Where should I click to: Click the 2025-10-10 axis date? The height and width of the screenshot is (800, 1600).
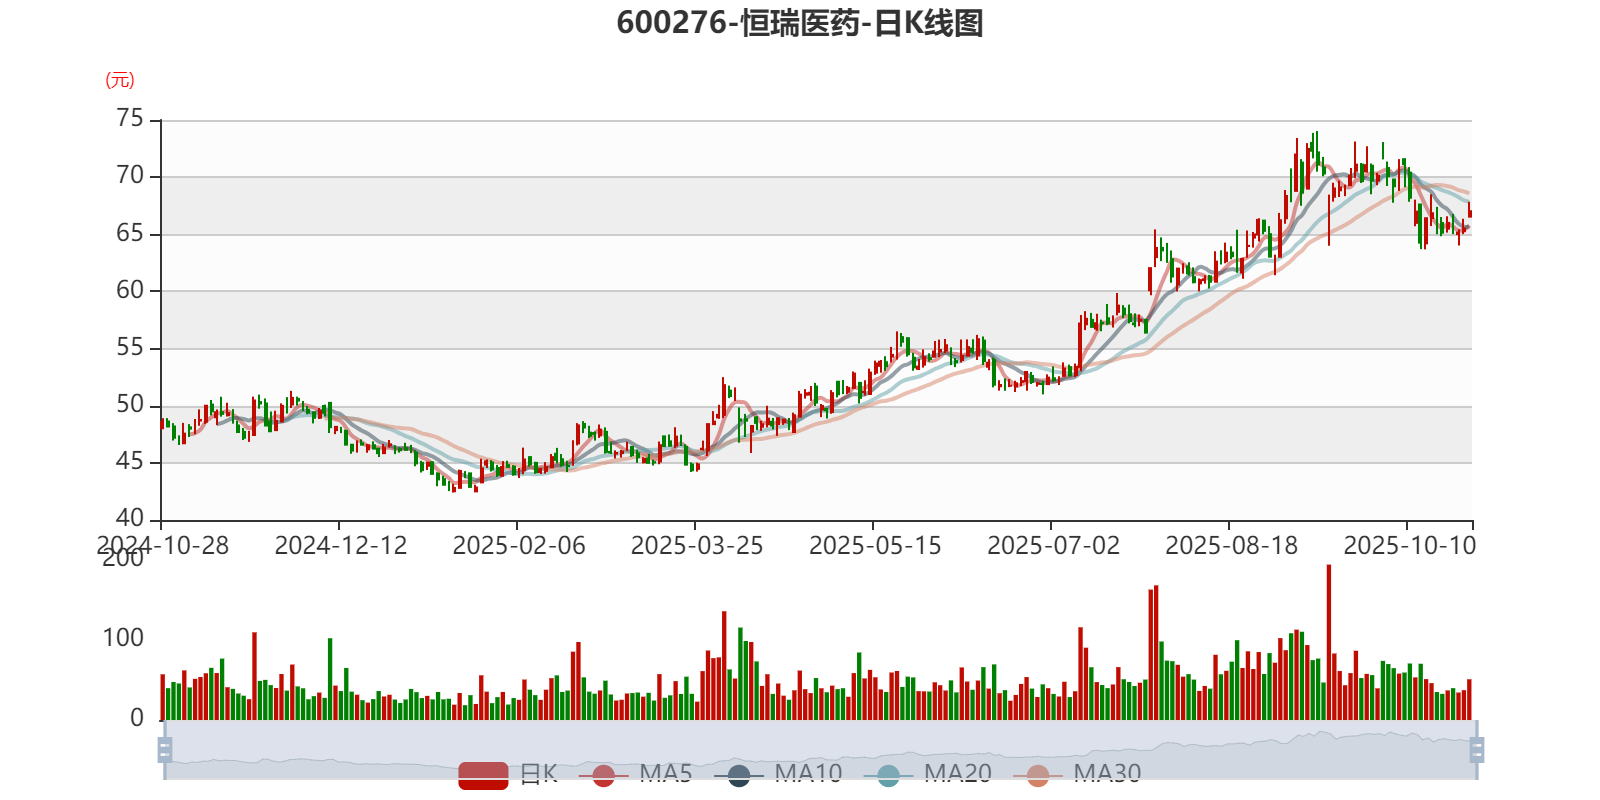[1409, 546]
